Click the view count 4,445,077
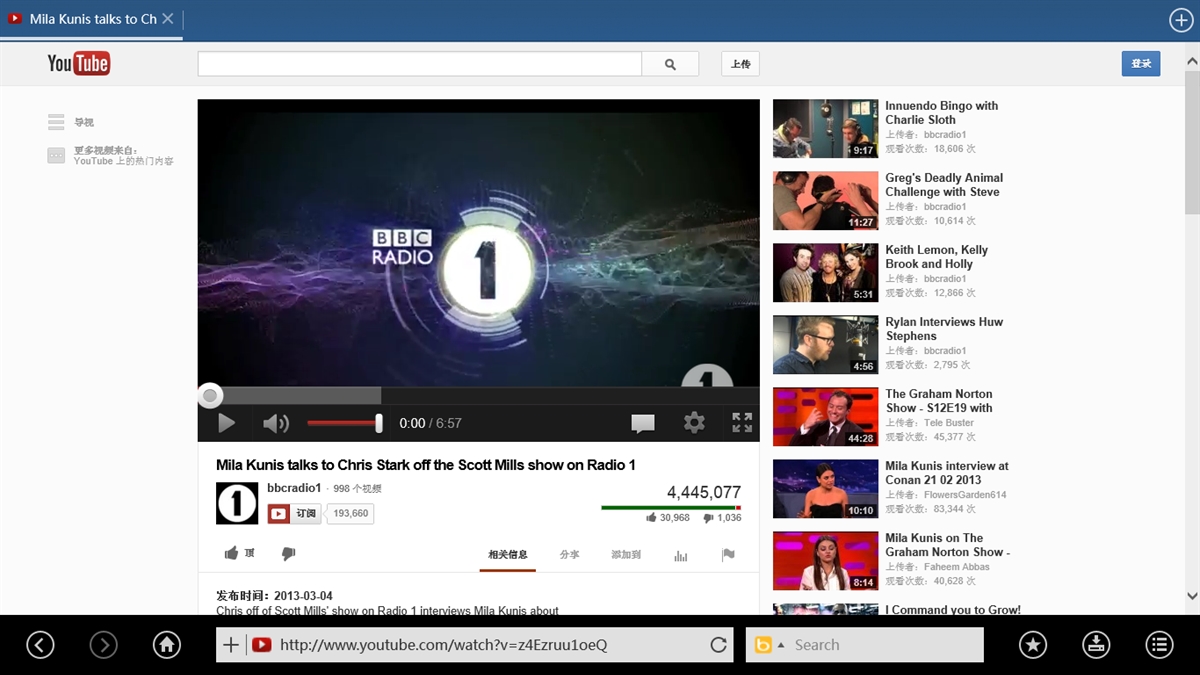Screen dimensions: 1200x675 (x=704, y=492)
